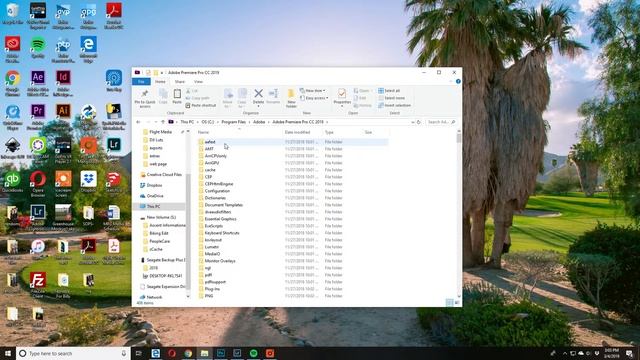Select the Monitor Overlays folder
640x360 pixels.
[220, 261]
